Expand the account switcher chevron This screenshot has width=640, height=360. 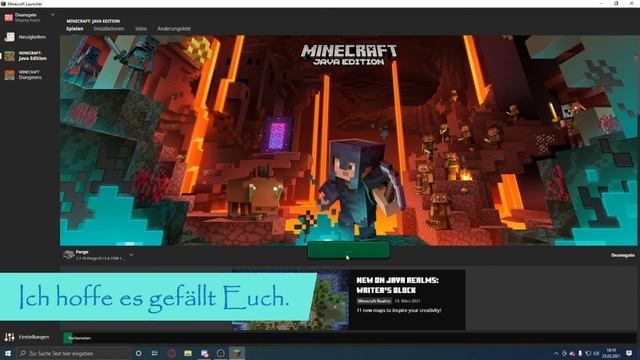pyautogui.click(x=53, y=15)
